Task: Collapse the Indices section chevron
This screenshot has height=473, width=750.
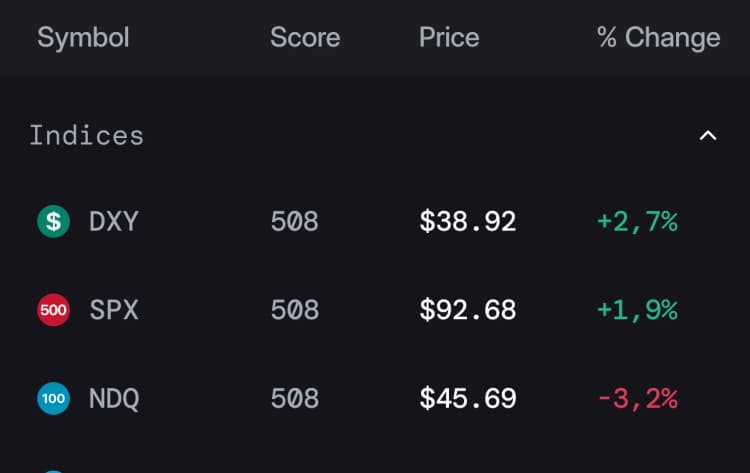Action: (x=708, y=136)
